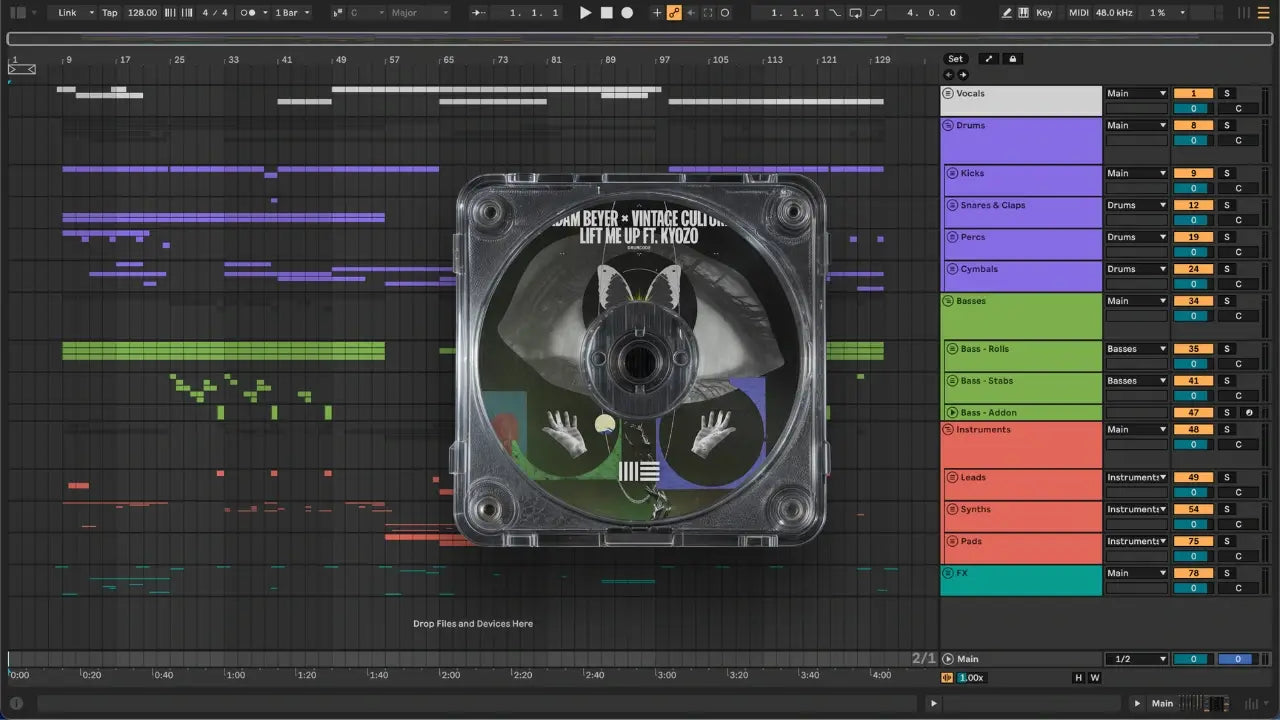Jump to next locator arrow
Screen dimensions: 1280x720
click(963, 75)
